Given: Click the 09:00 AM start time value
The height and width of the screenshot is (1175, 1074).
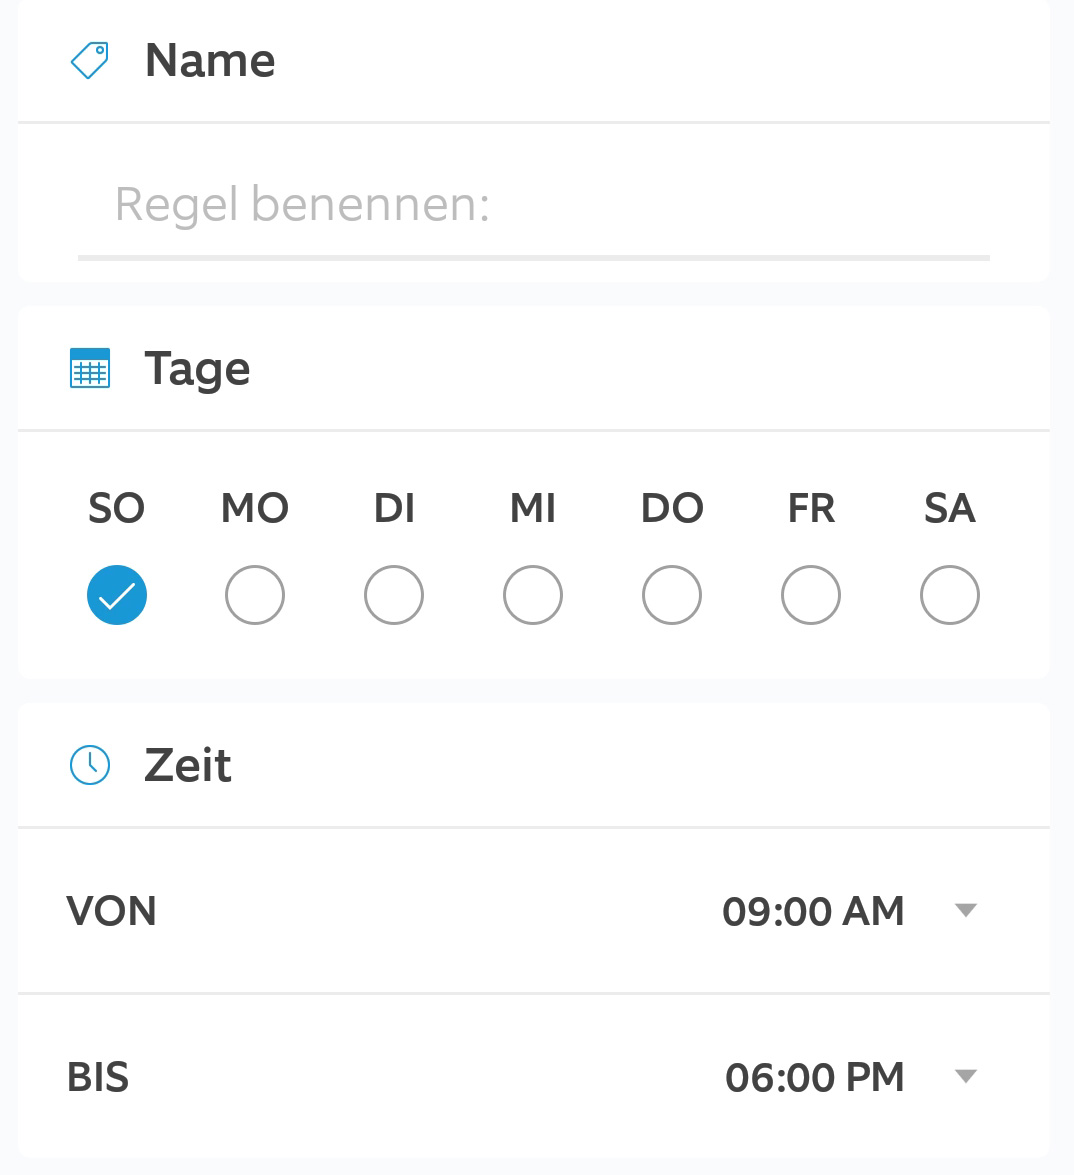Looking at the screenshot, I should (813, 911).
